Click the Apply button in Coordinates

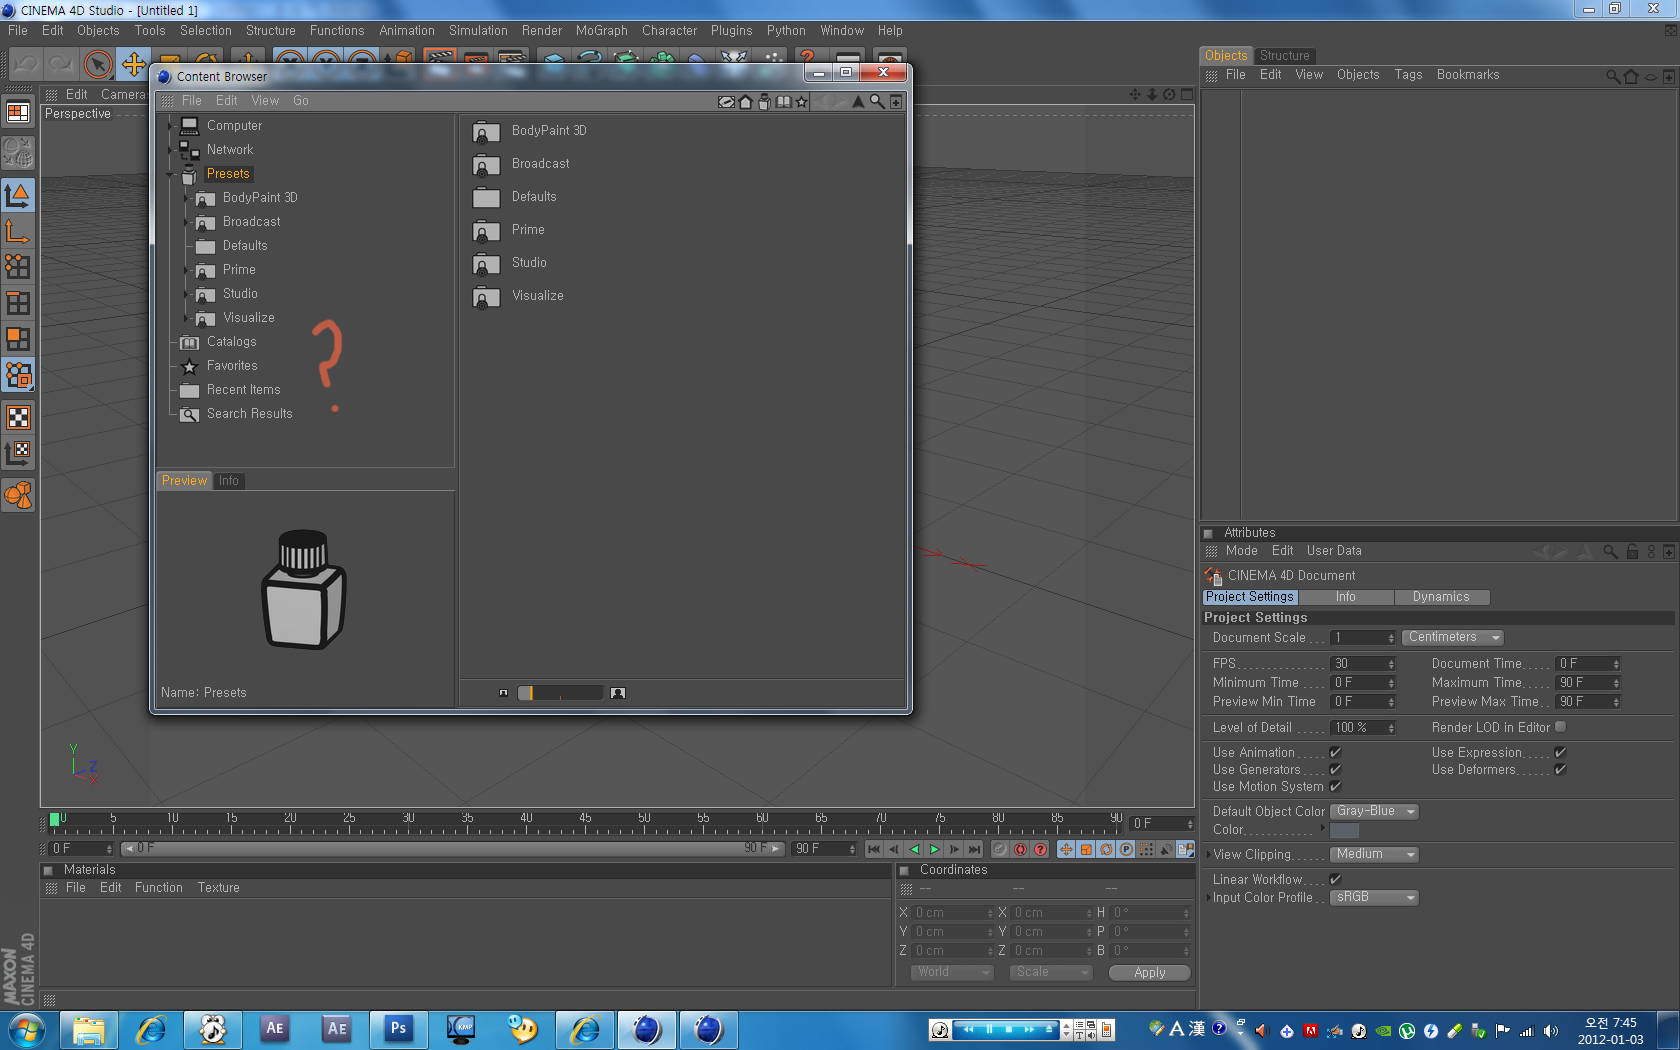[x=1150, y=973]
